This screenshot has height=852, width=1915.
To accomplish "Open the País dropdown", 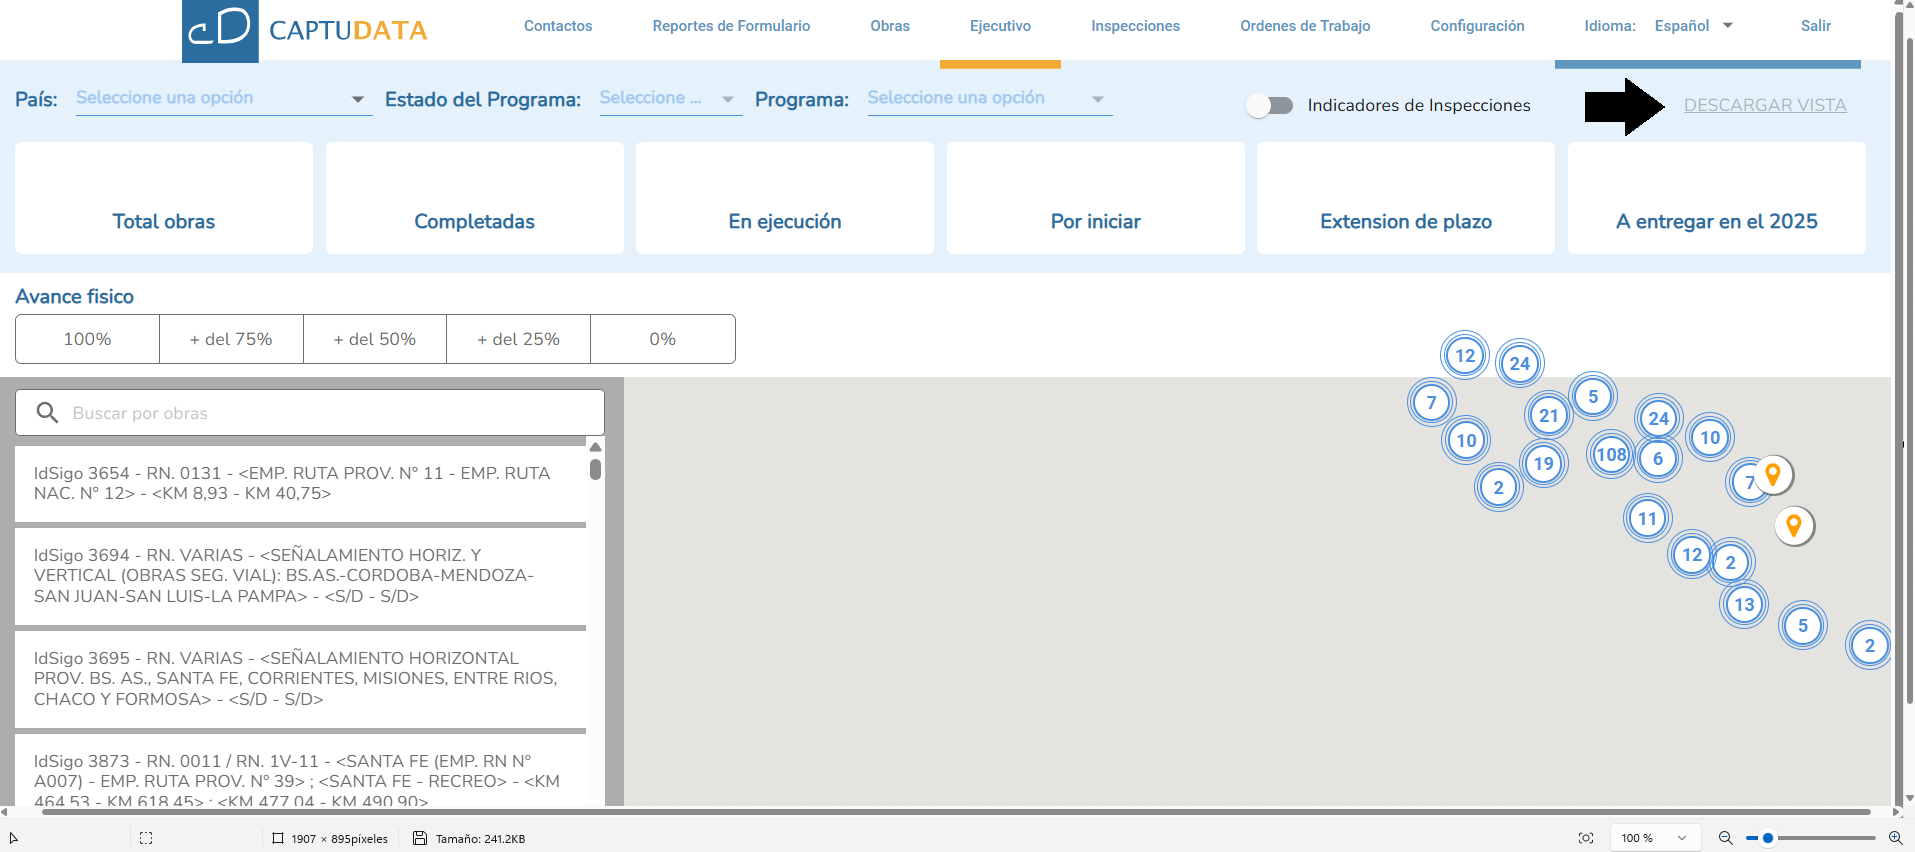I will point(223,98).
